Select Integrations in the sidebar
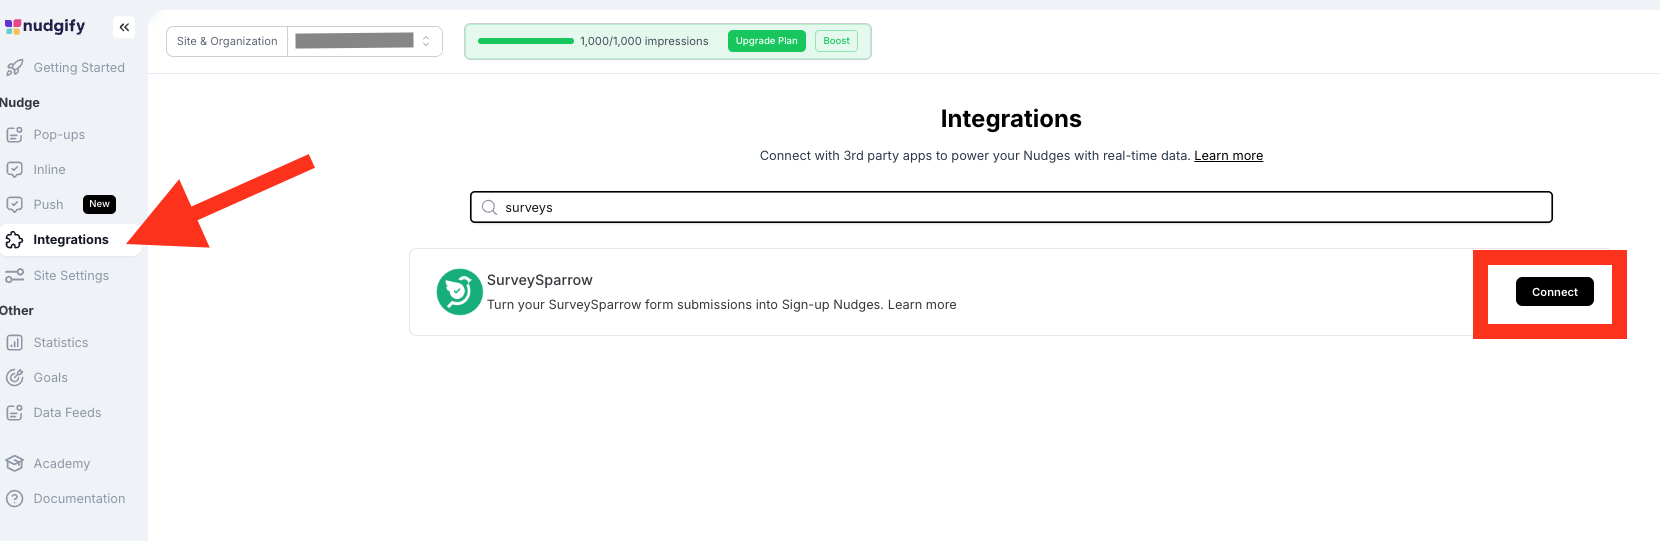Viewport: 1660px width, 541px height. pyautogui.click(x=70, y=240)
